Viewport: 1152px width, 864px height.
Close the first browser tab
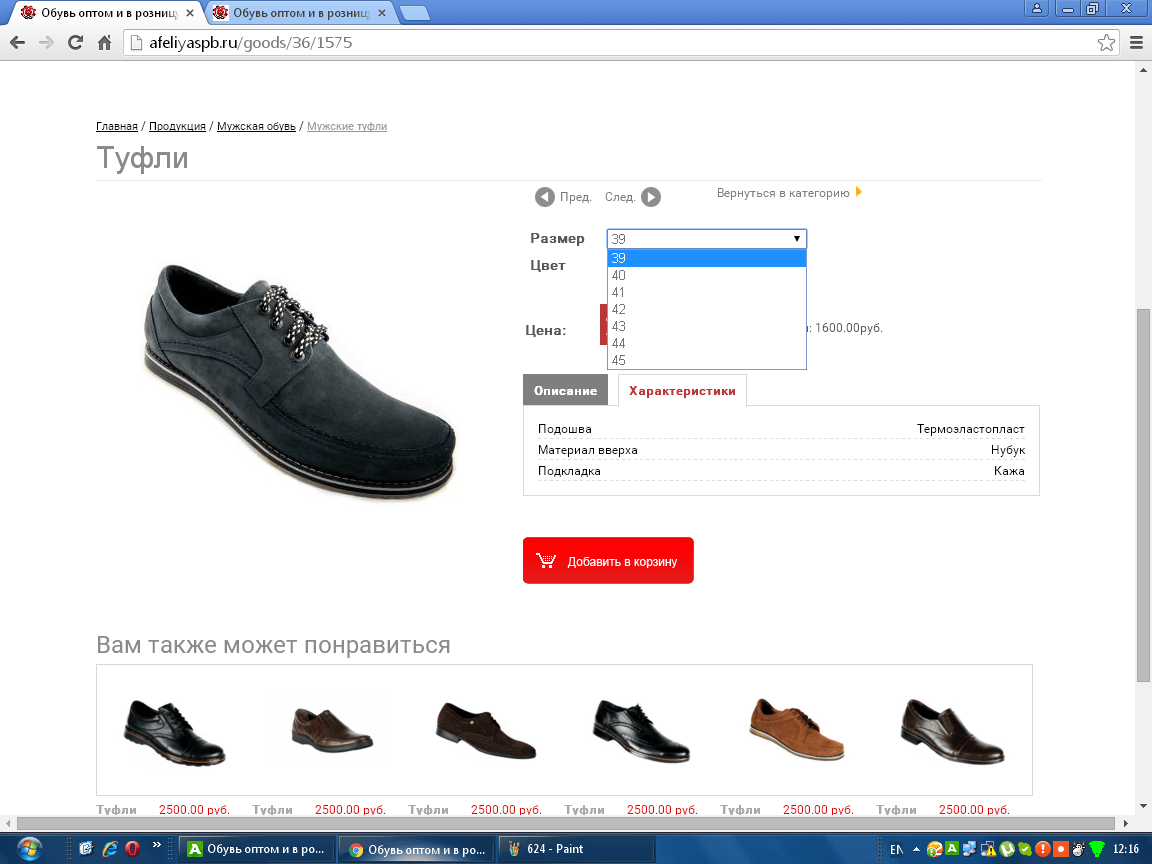point(190,13)
